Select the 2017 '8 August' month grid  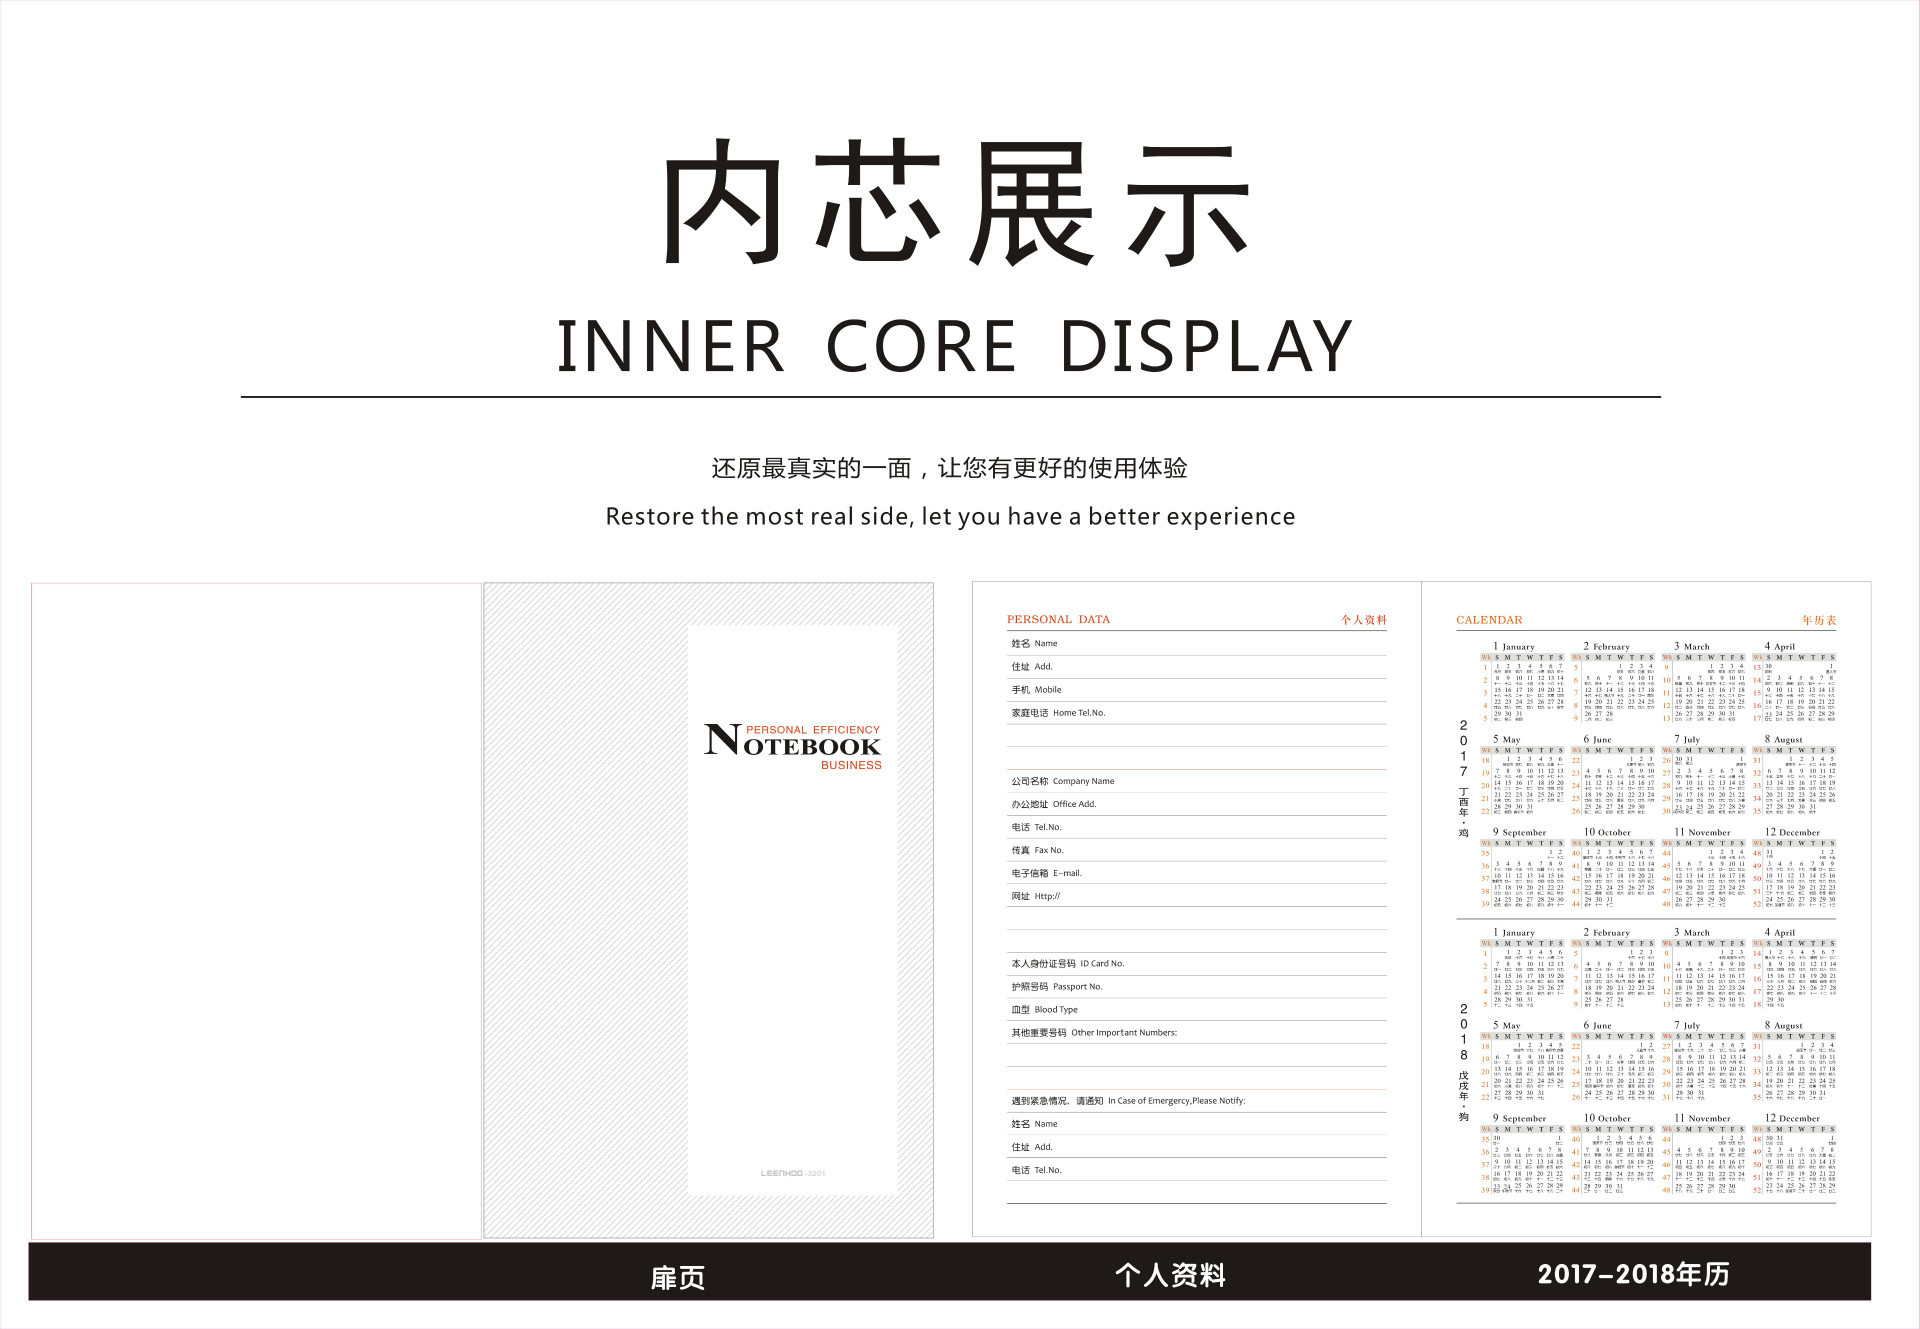(1795, 775)
